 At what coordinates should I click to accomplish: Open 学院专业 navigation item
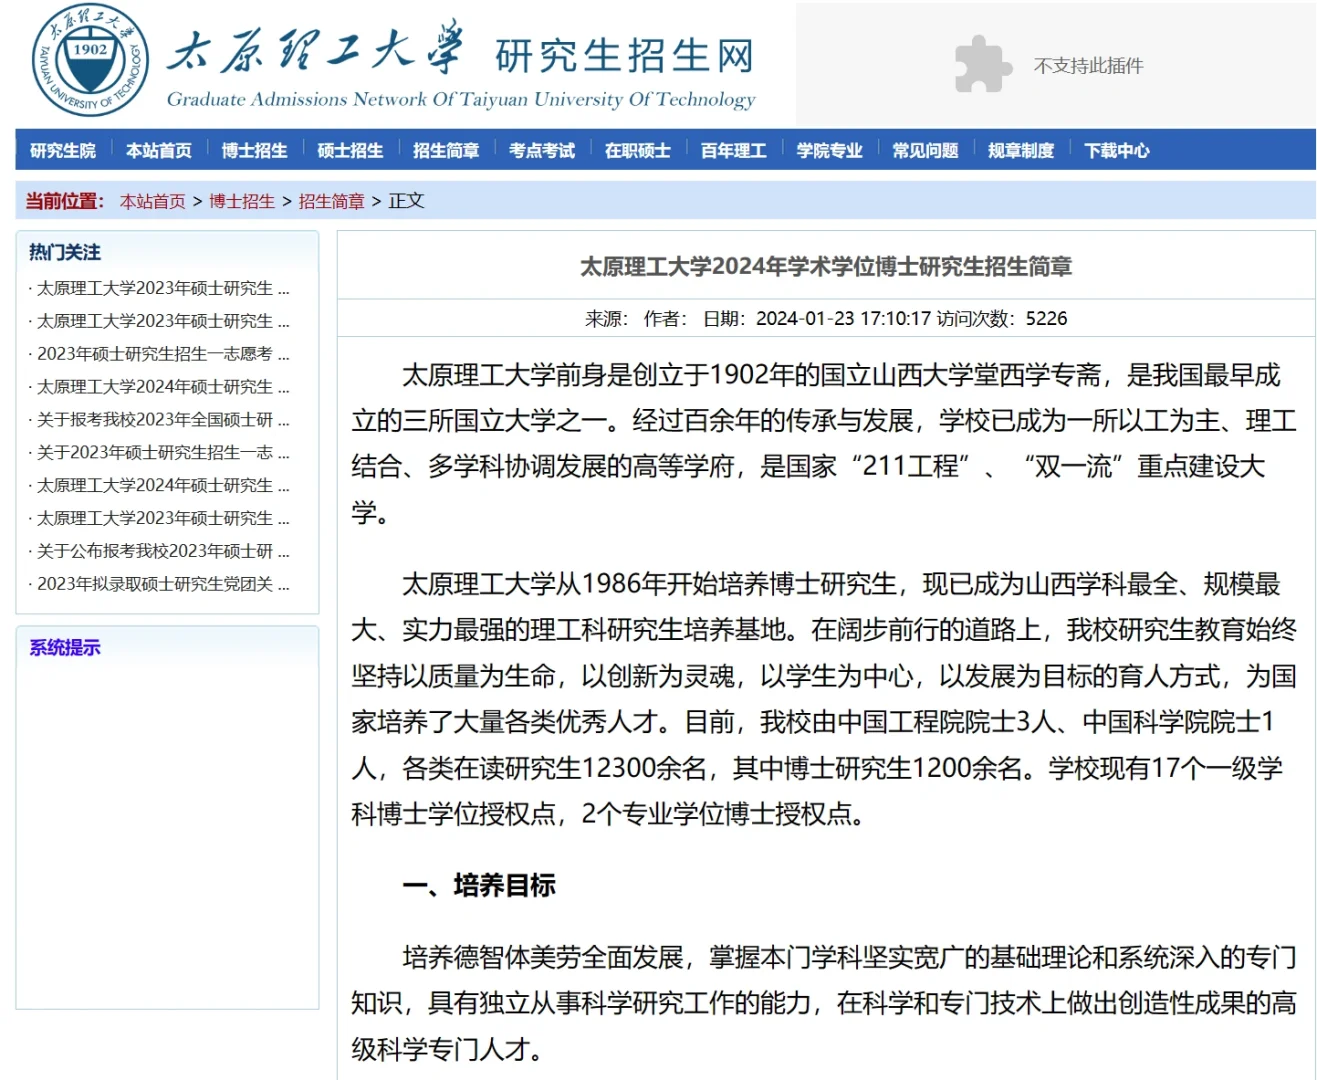coord(830,150)
